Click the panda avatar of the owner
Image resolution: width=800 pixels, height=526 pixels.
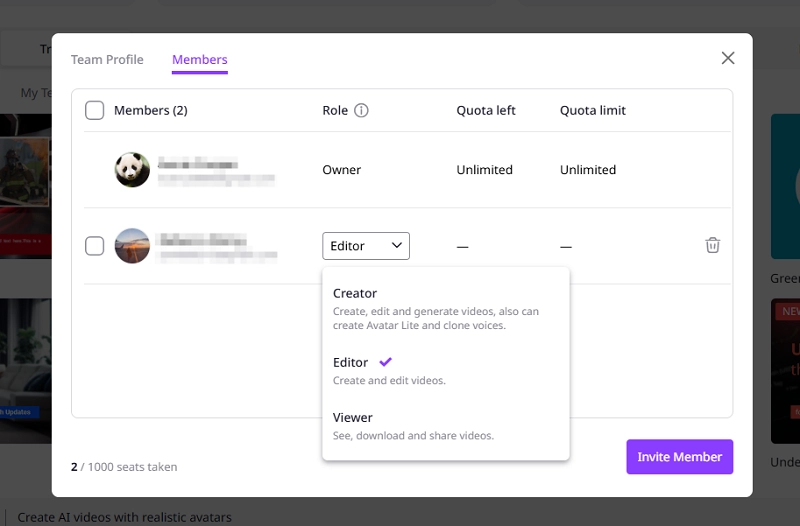click(x=132, y=170)
